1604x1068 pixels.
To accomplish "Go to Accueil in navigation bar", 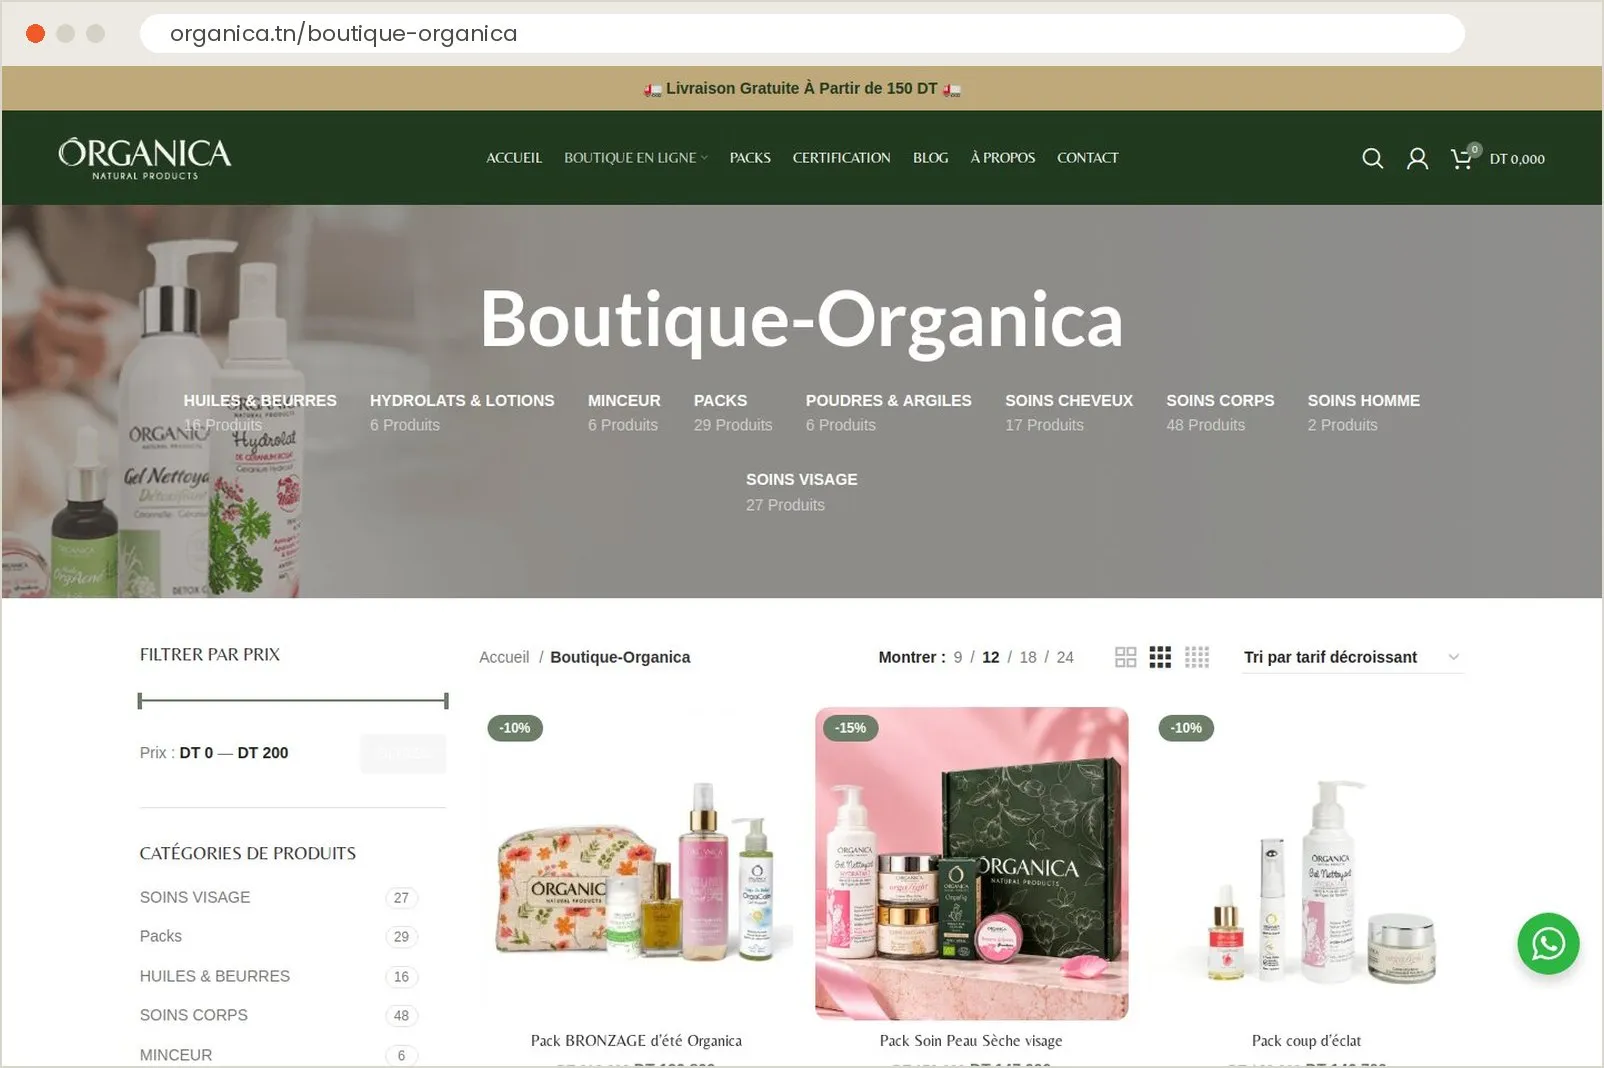I will [x=514, y=158].
